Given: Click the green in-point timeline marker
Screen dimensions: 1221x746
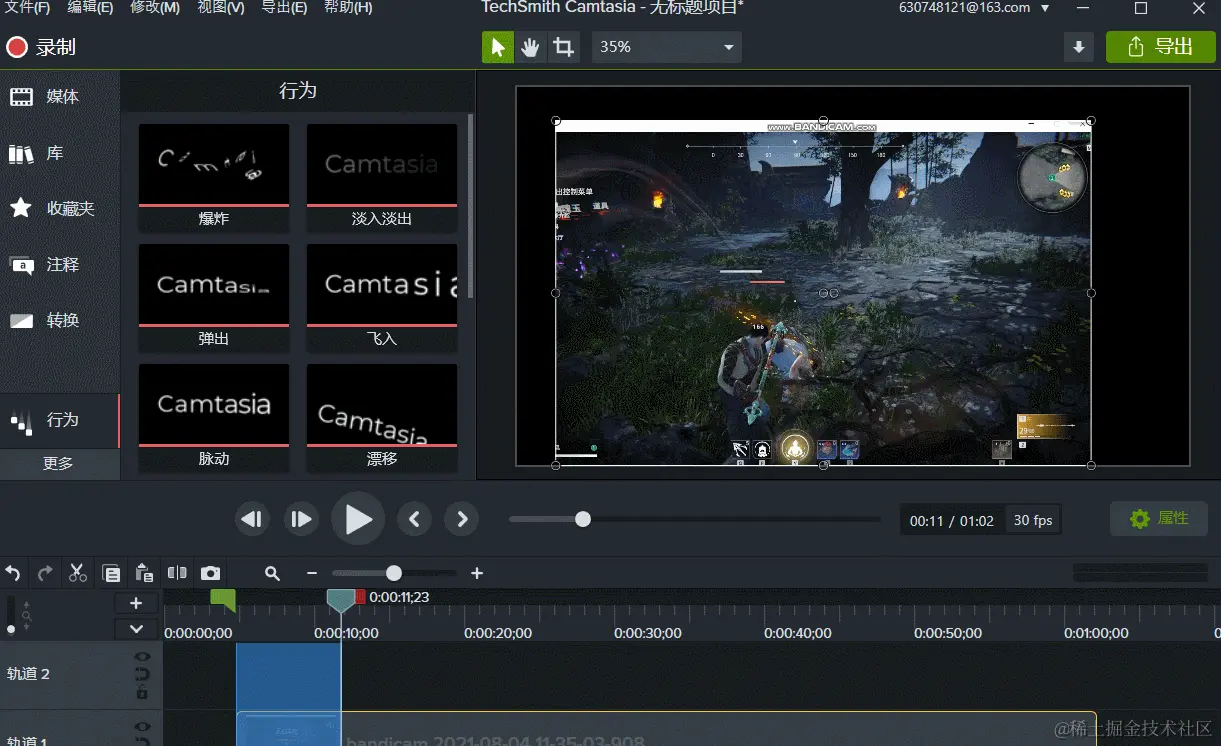Looking at the screenshot, I should pos(223,599).
